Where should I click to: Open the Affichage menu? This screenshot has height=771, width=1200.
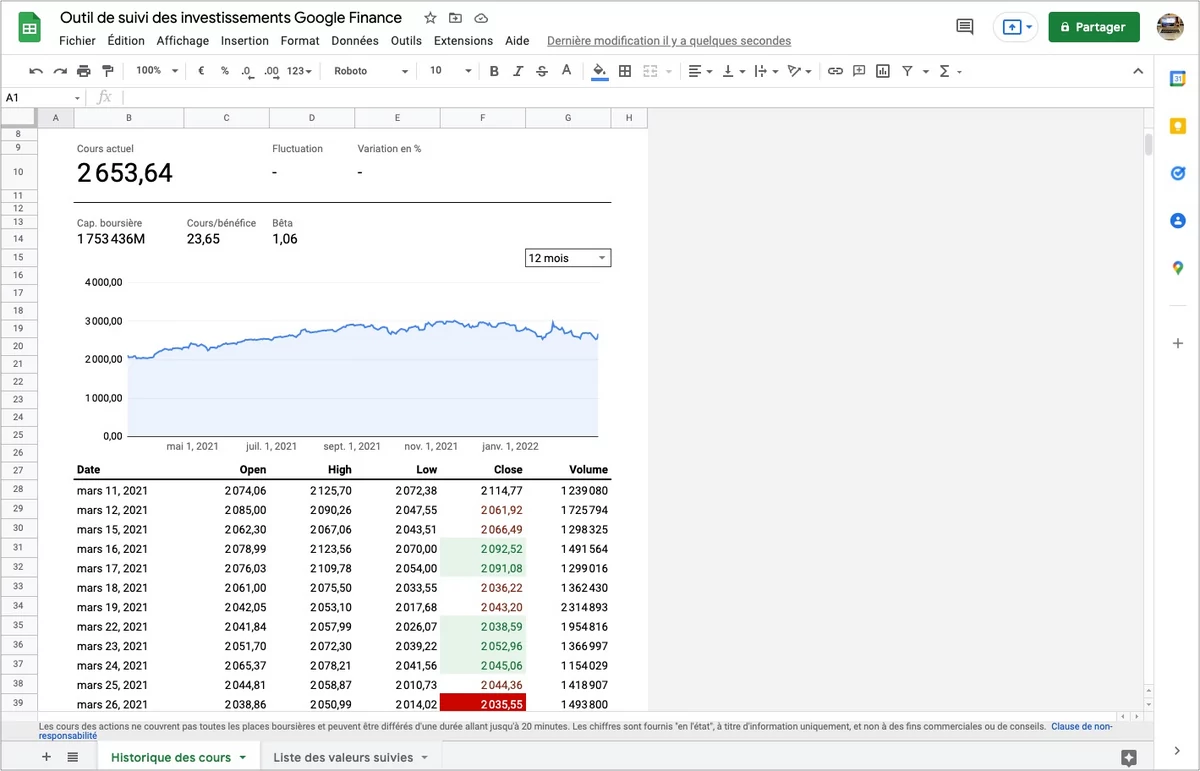(183, 41)
